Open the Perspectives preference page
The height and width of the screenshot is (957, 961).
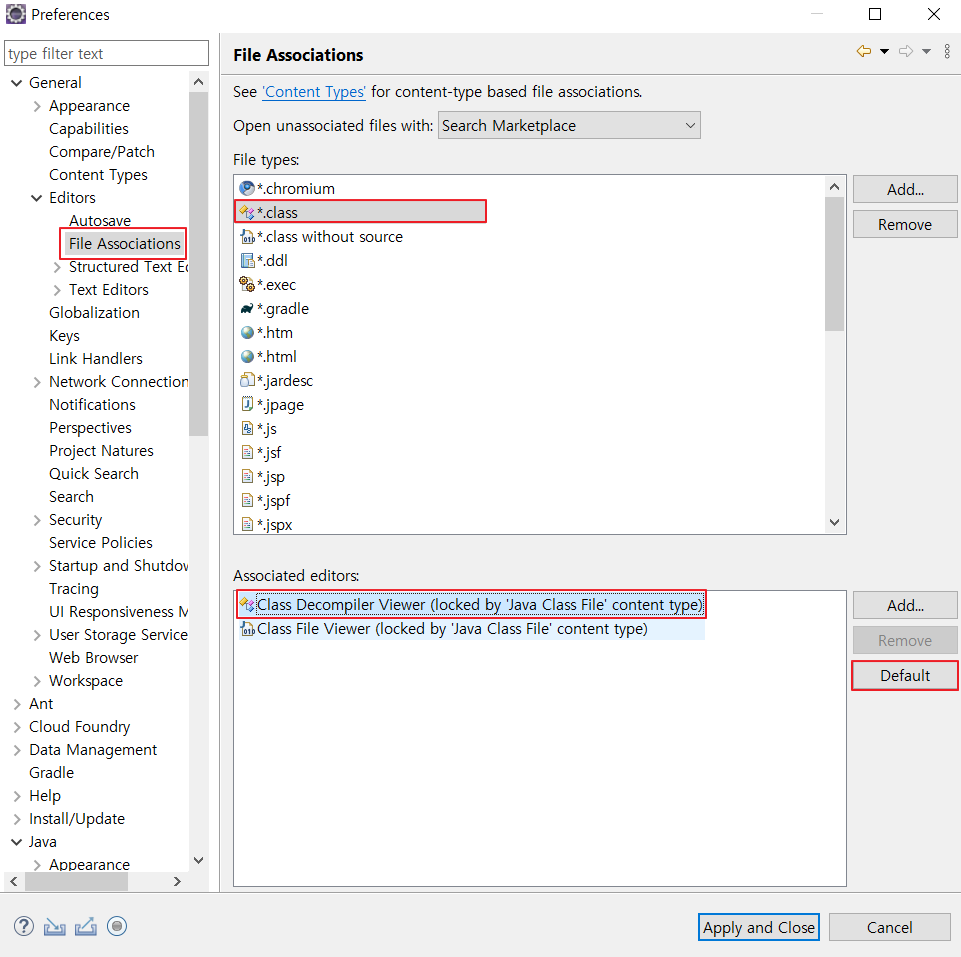[x=90, y=428]
